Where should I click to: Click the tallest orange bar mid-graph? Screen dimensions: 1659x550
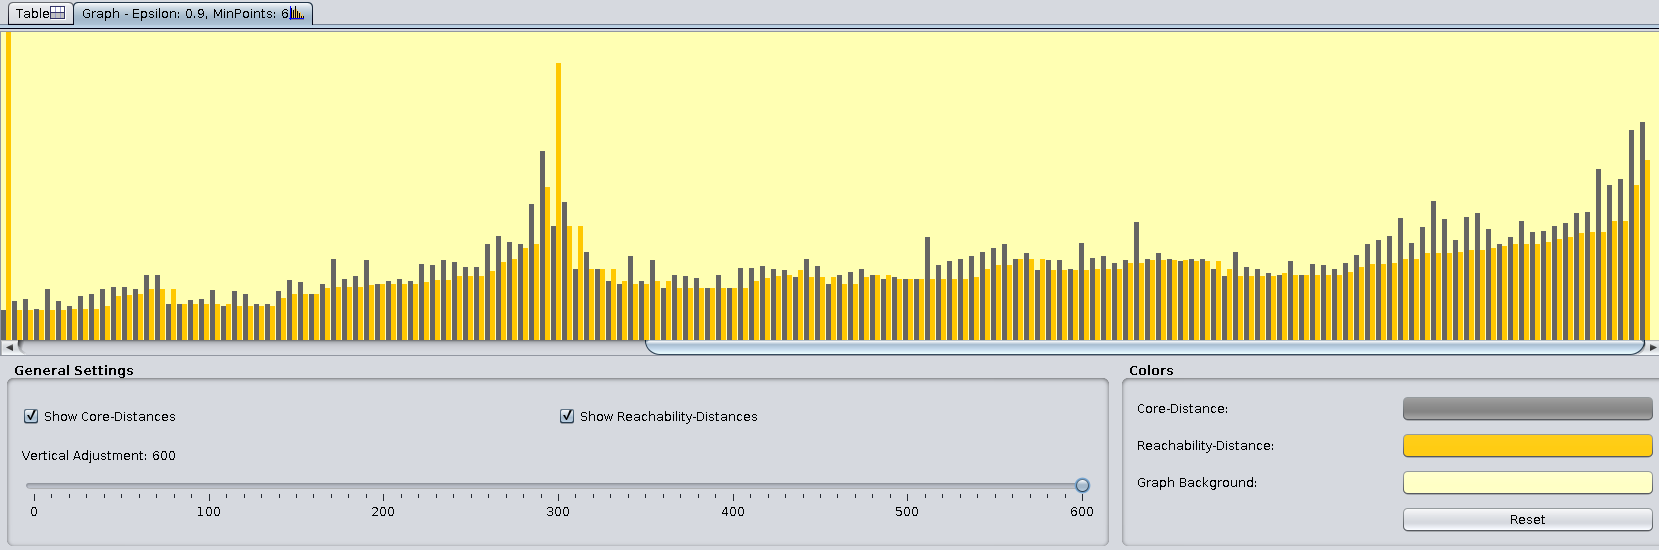click(558, 200)
